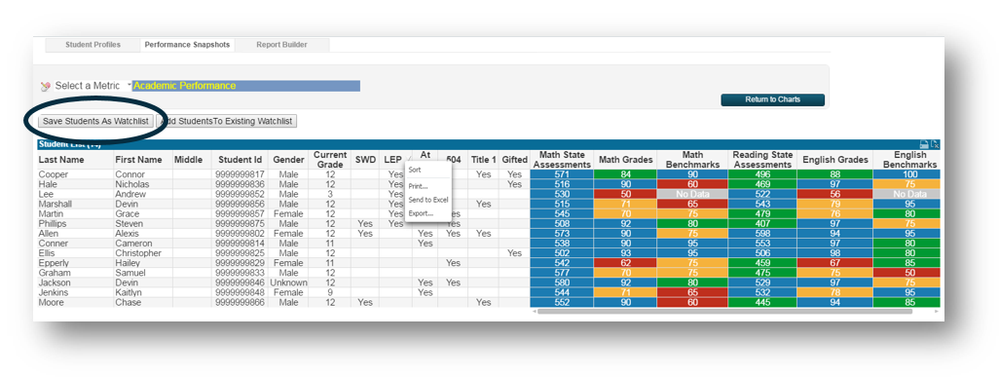Click the Title 1 column header
This screenshot has height=380, width=999.
pyautogui.click(x=484, y=159)
